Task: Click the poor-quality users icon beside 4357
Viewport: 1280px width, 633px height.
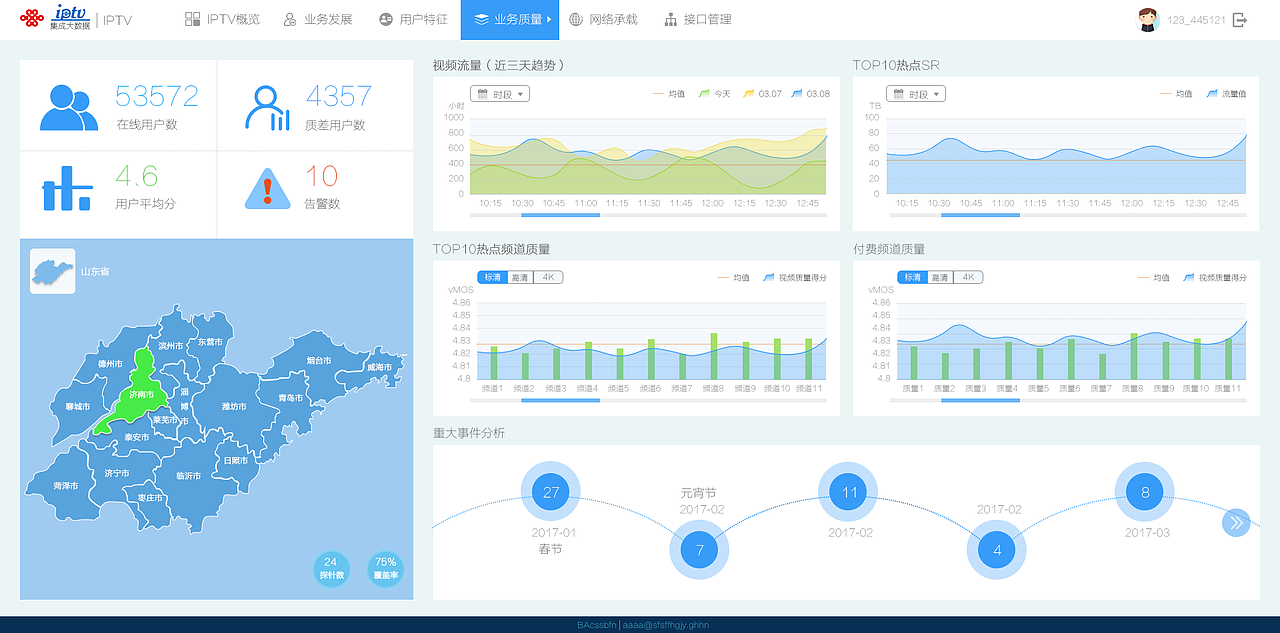Action: (x=268, y=108)
